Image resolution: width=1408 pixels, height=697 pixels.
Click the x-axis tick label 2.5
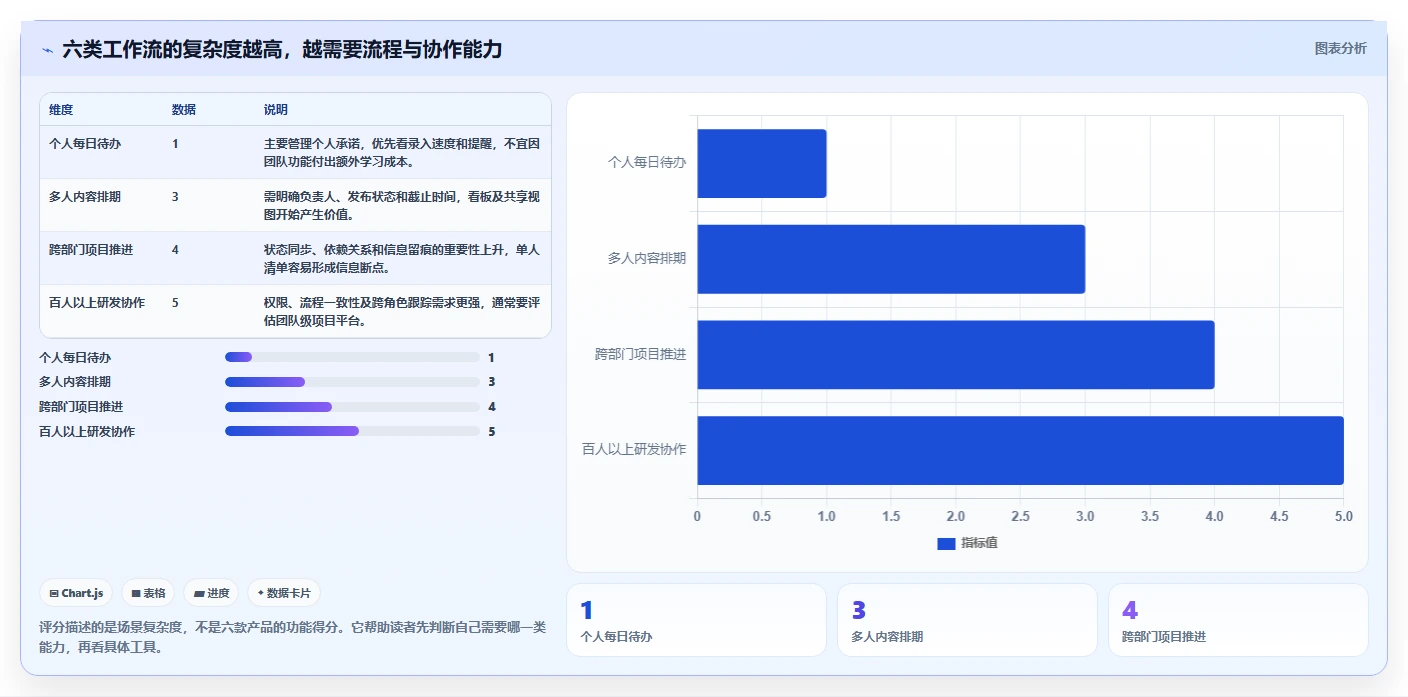point(1020,517)
